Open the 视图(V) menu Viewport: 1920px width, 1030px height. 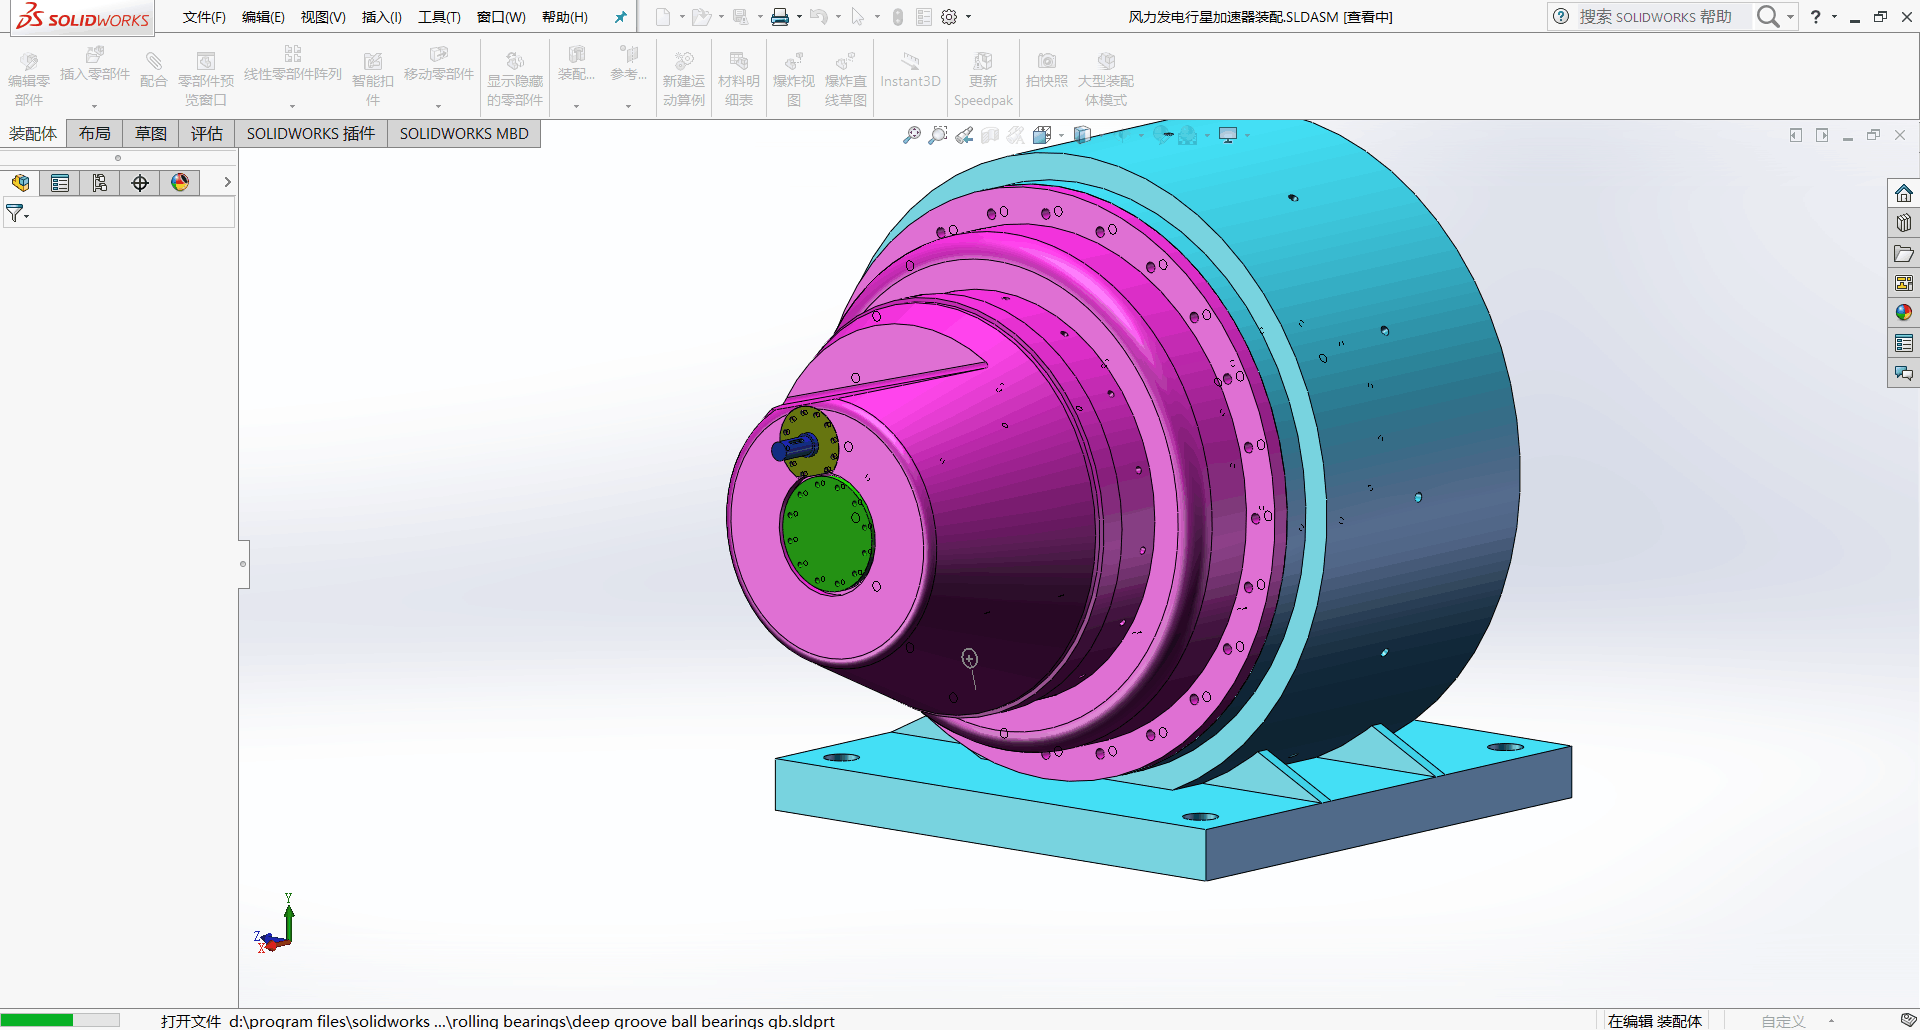click(323, 17)
